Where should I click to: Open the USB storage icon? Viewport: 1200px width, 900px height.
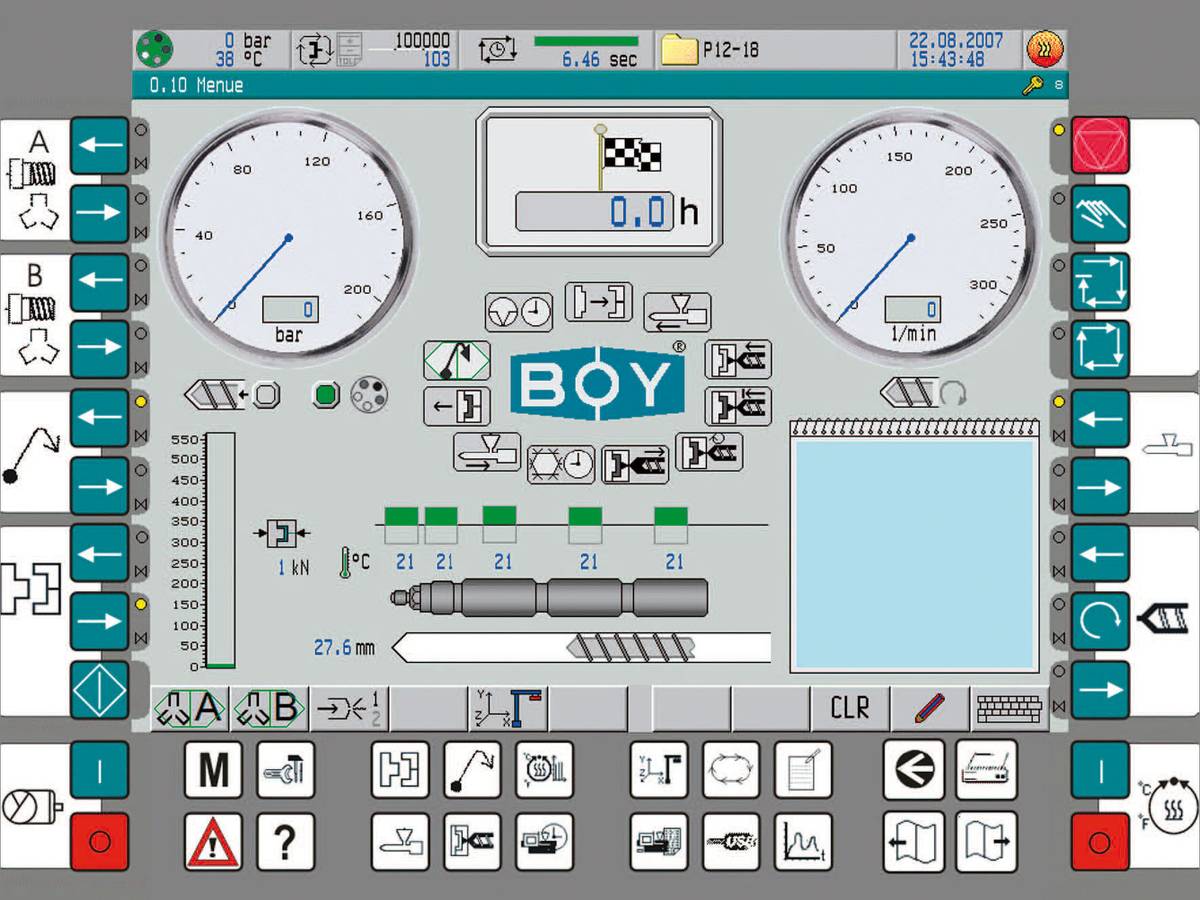(x=731, y=842)
